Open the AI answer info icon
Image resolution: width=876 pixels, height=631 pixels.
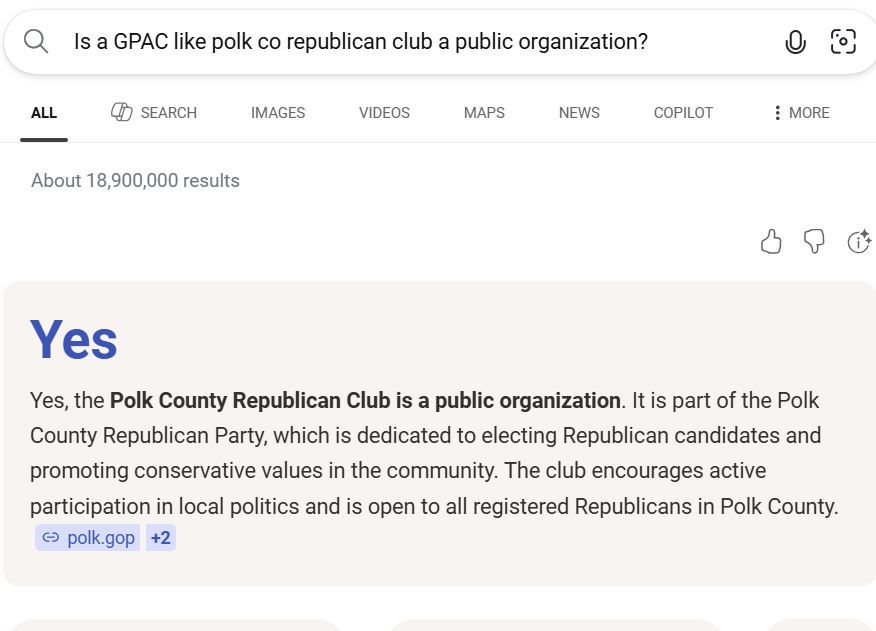pos(858,242)
